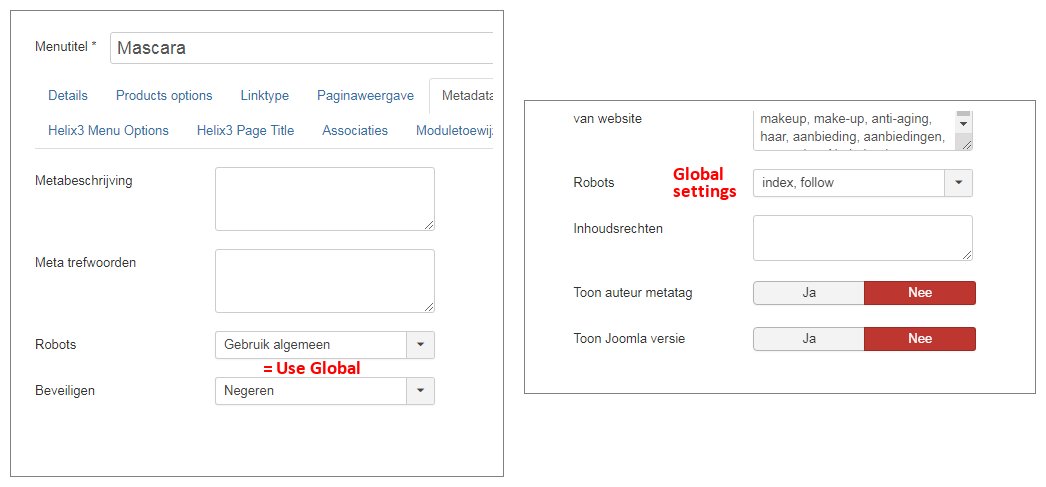This screenshot has height=487, width=1046.
Task: Click the resize handle of Metabeschrijving box
Action: click(429, 225)
